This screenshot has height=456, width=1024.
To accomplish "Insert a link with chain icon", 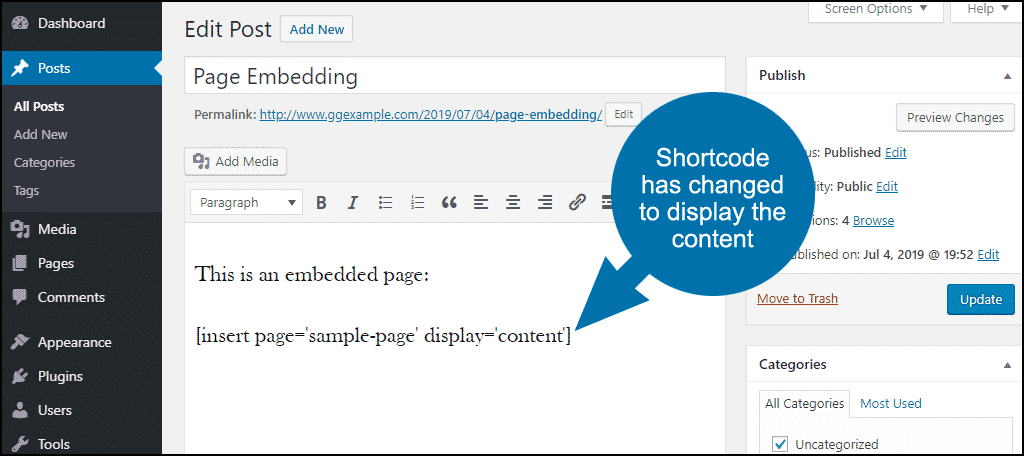I will point(577,203).
